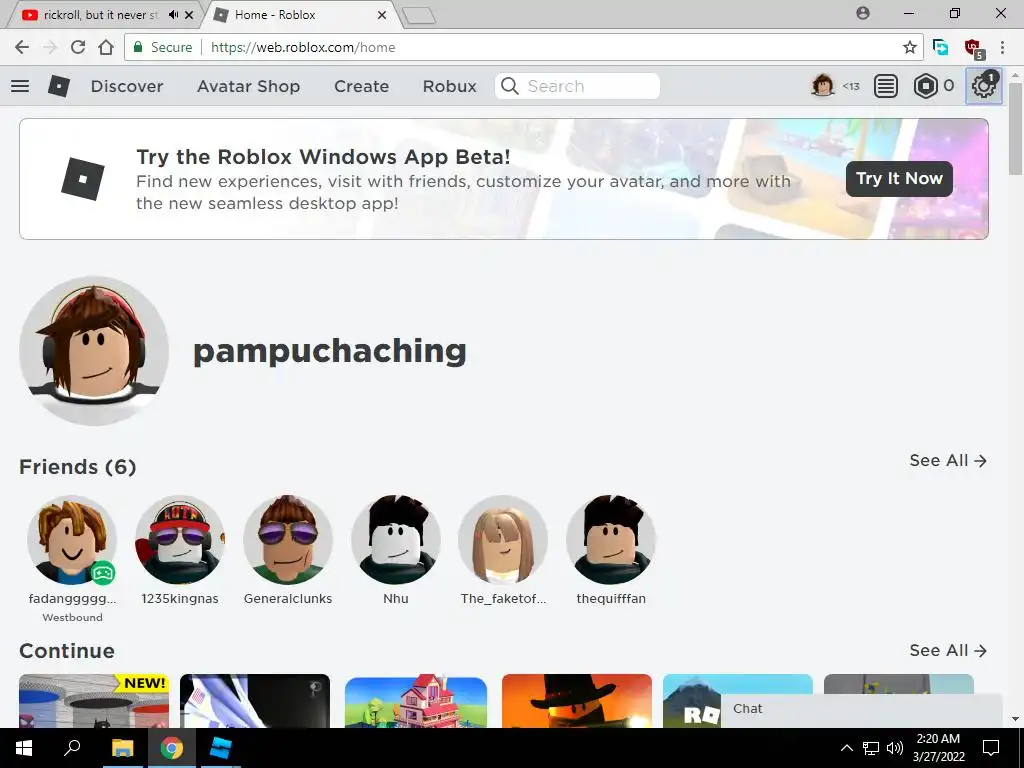Open the Create page
The width and height of the screenshot is (1024, 768).
click(x=361, y=86)
